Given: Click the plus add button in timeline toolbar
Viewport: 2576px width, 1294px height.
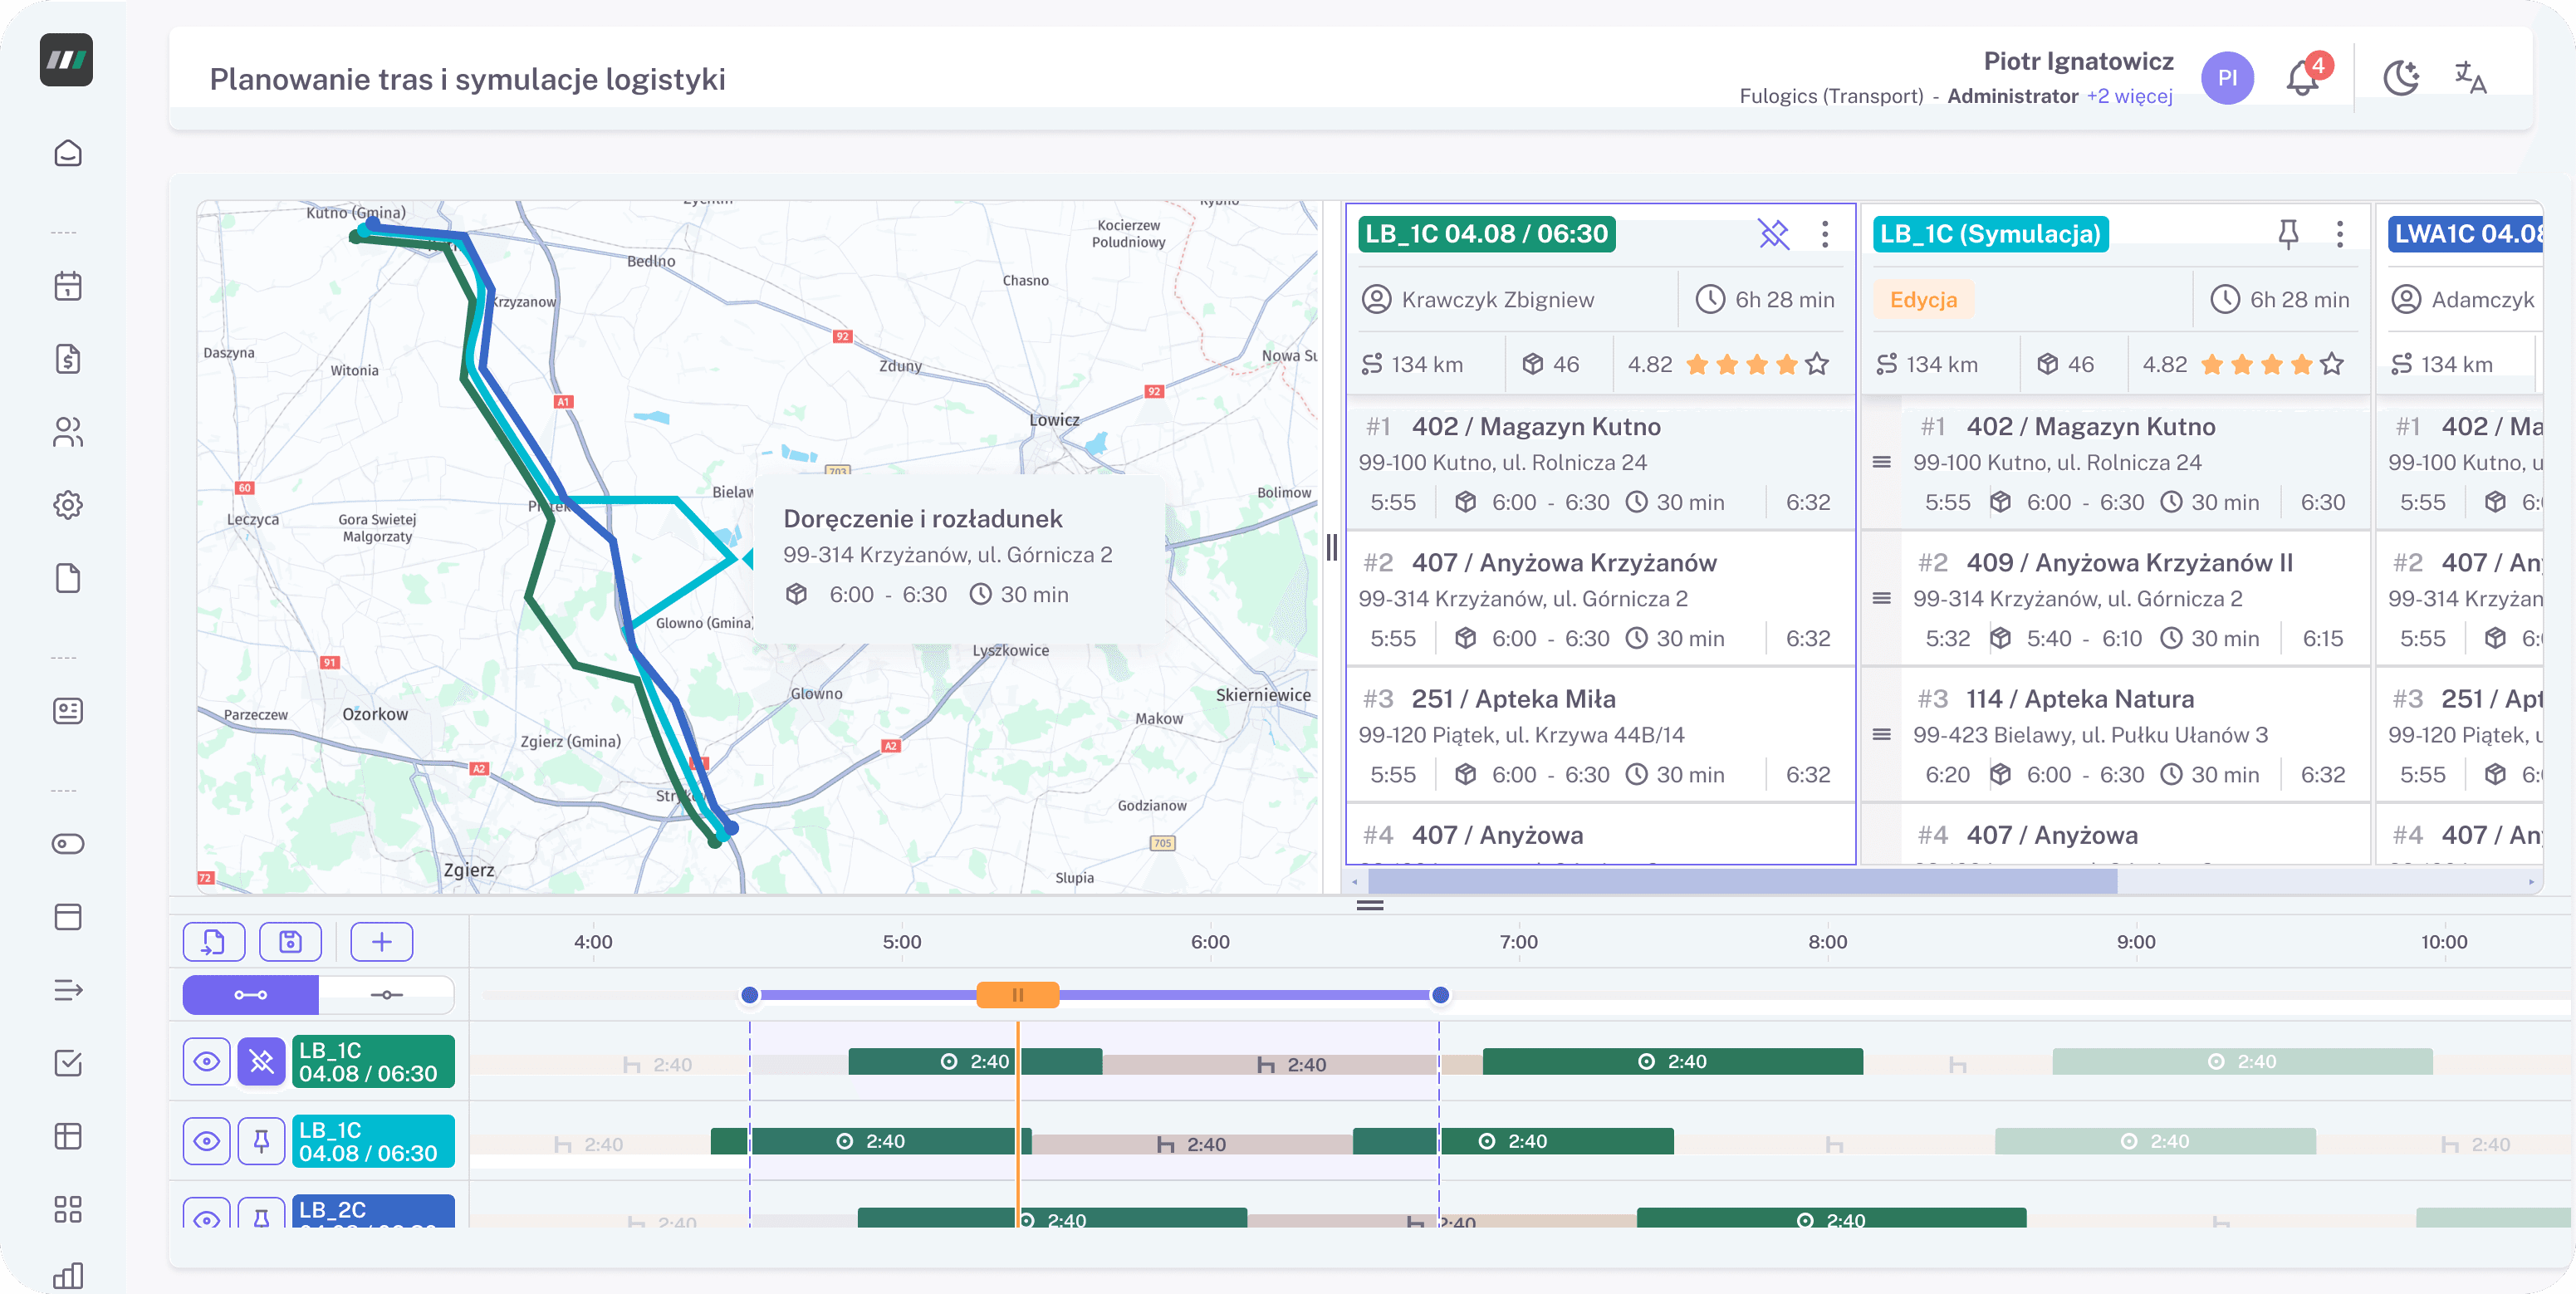Looking at the screenshot, I should [x=382, y=941].
